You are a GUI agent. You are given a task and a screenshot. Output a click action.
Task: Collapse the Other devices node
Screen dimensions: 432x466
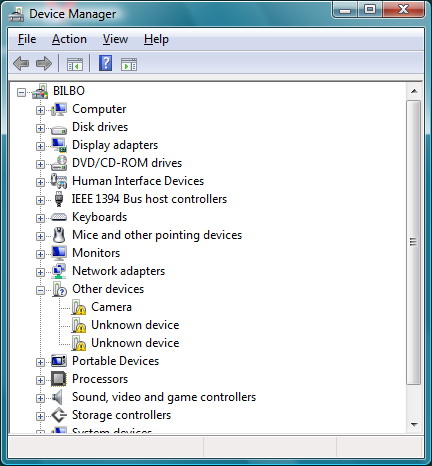[40, 290]
